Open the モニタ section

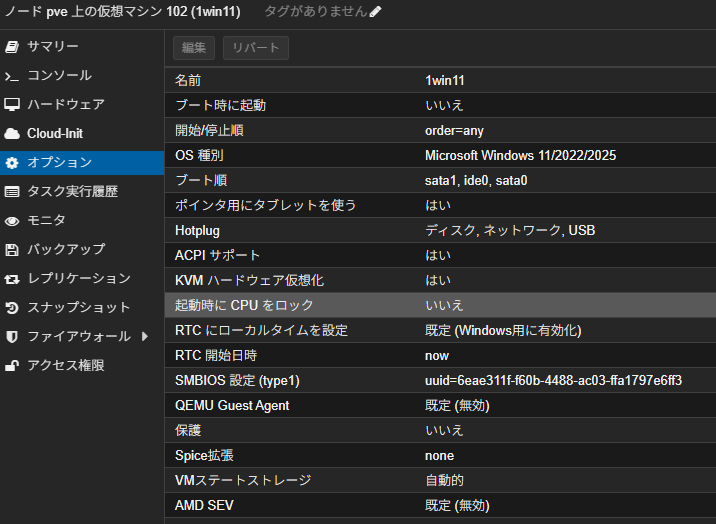(x=82, y=221)
